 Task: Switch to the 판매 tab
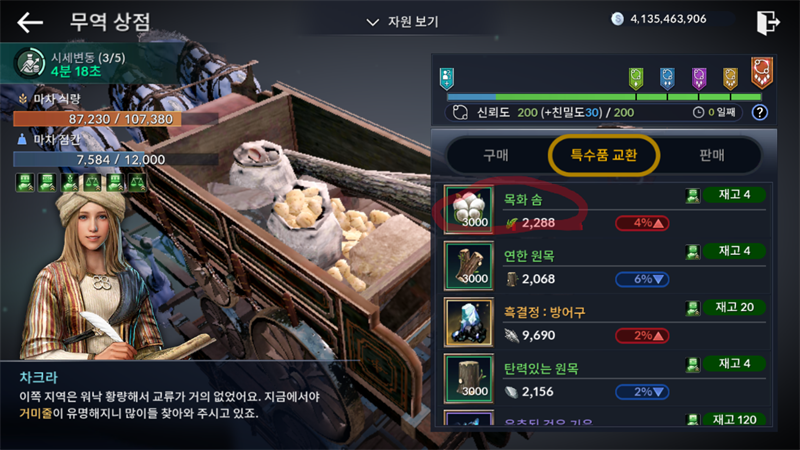[712, 155]
